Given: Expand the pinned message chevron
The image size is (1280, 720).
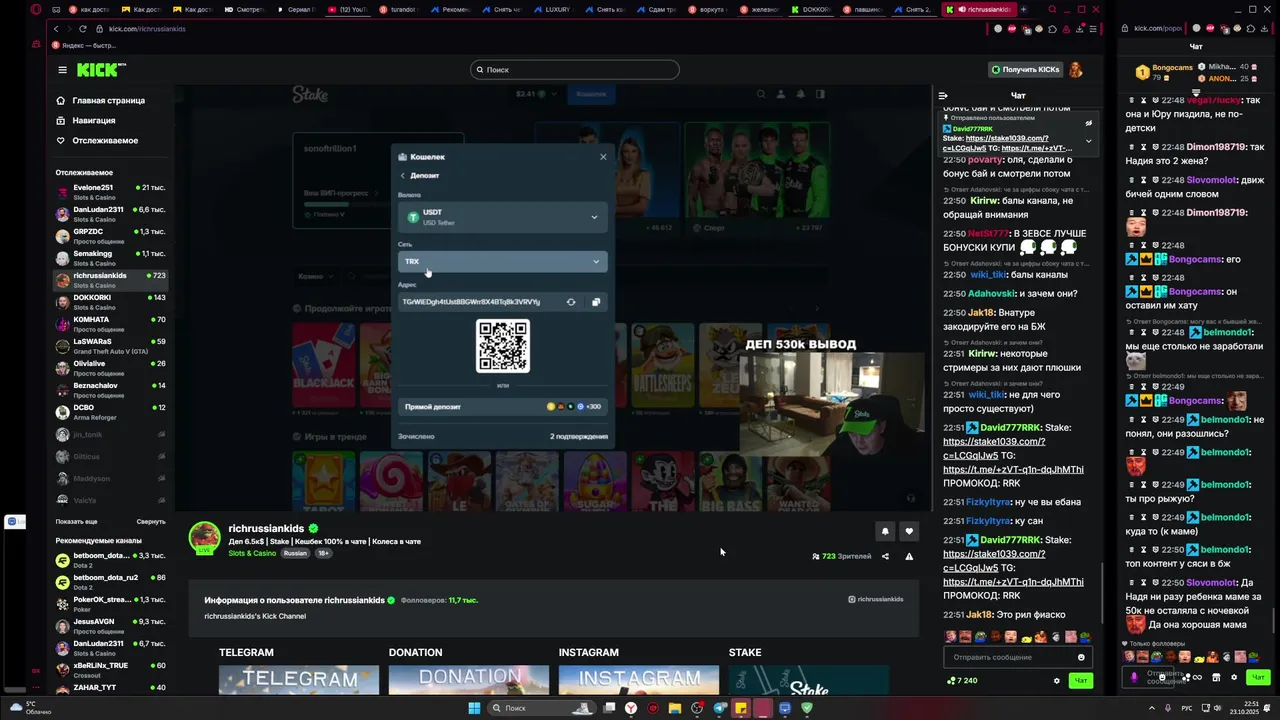Looking at the screenshot, I should coord(1089,141).
